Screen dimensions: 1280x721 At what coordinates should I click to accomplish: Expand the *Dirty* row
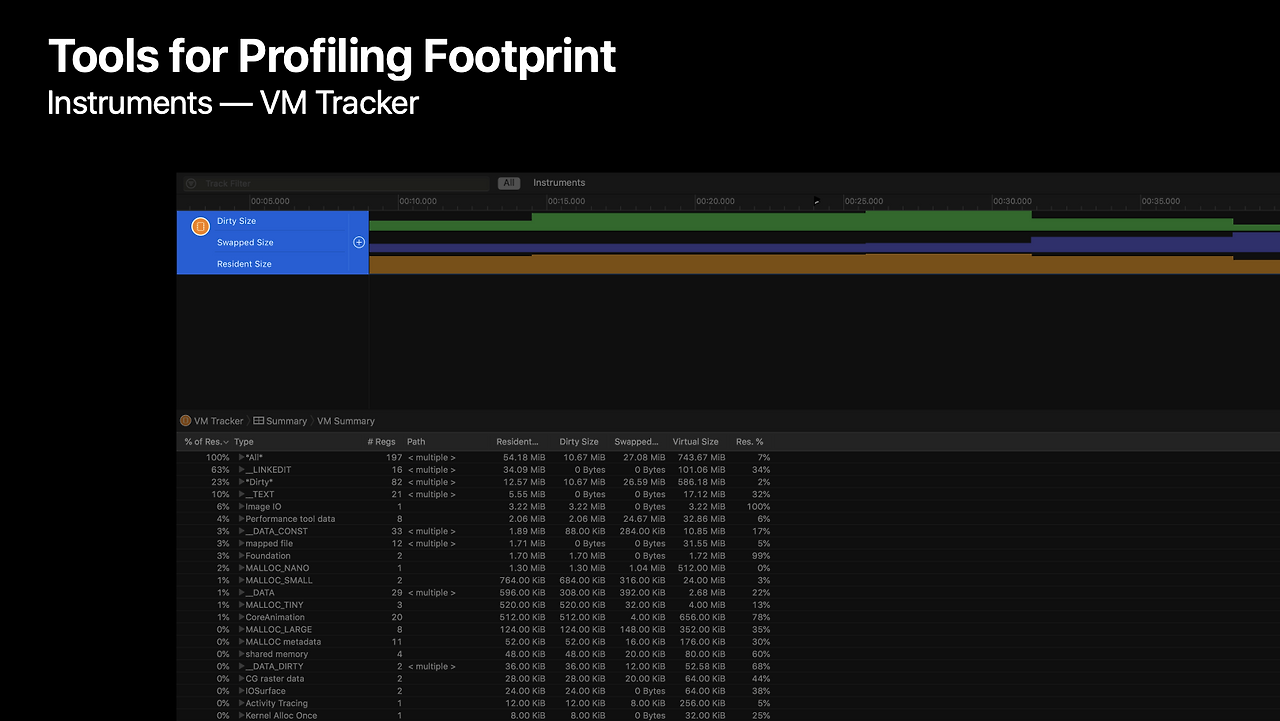pyautogui.click(x=241, y=482)
